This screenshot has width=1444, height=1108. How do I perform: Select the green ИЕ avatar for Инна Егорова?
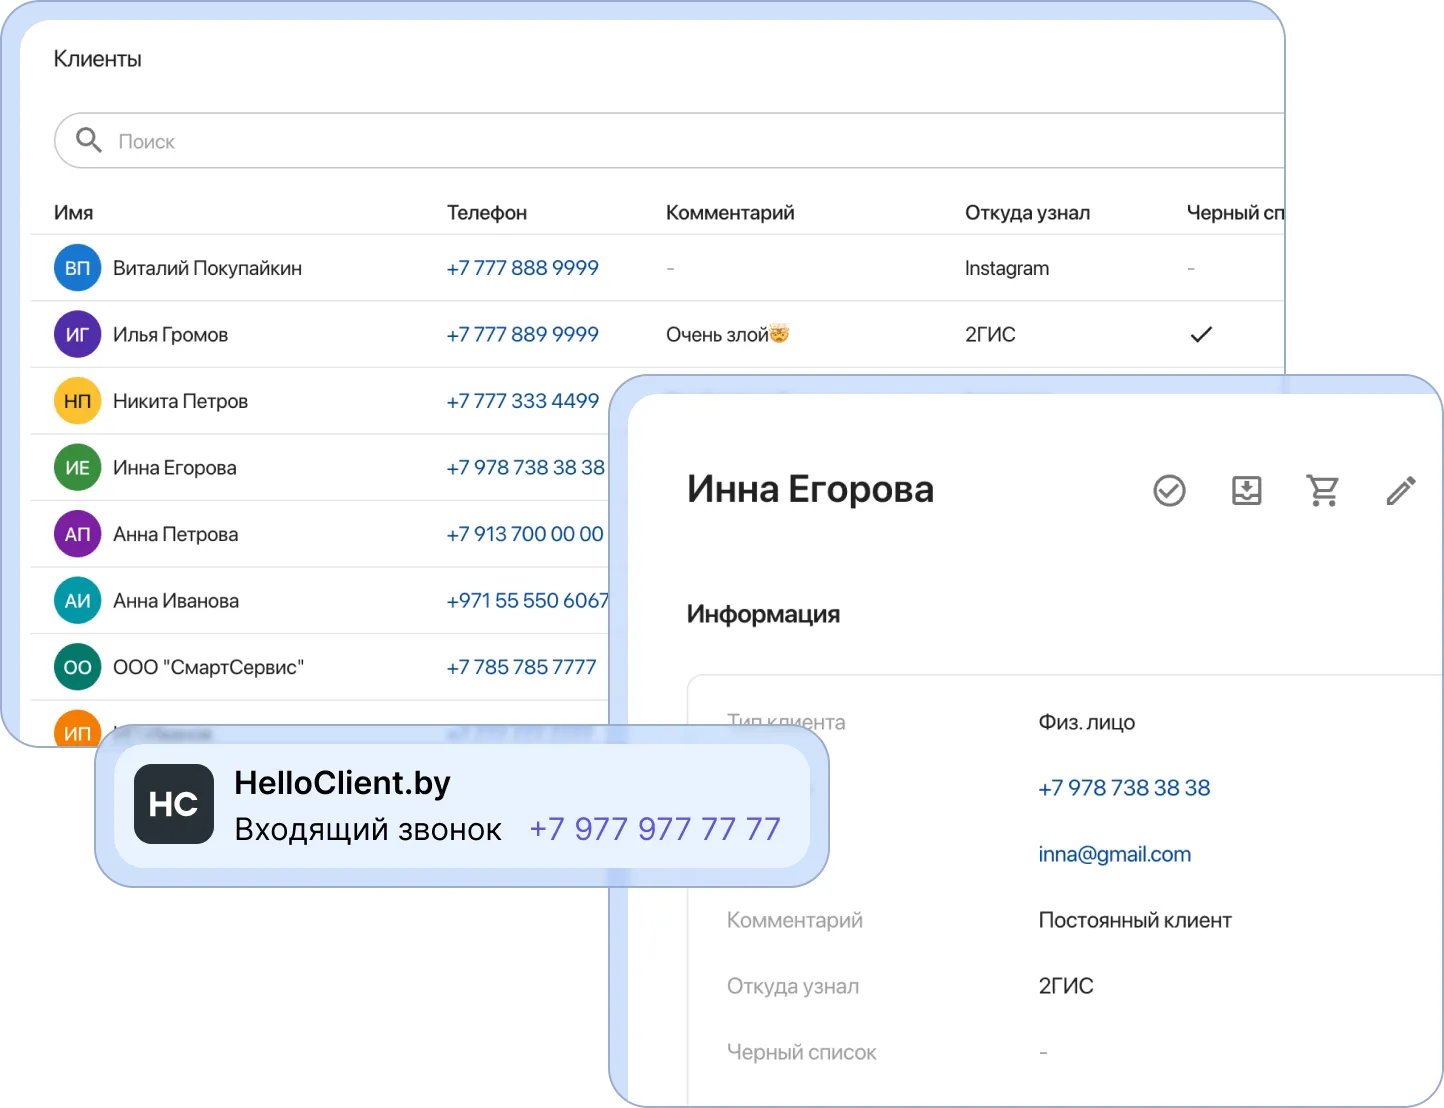(77, 467)
